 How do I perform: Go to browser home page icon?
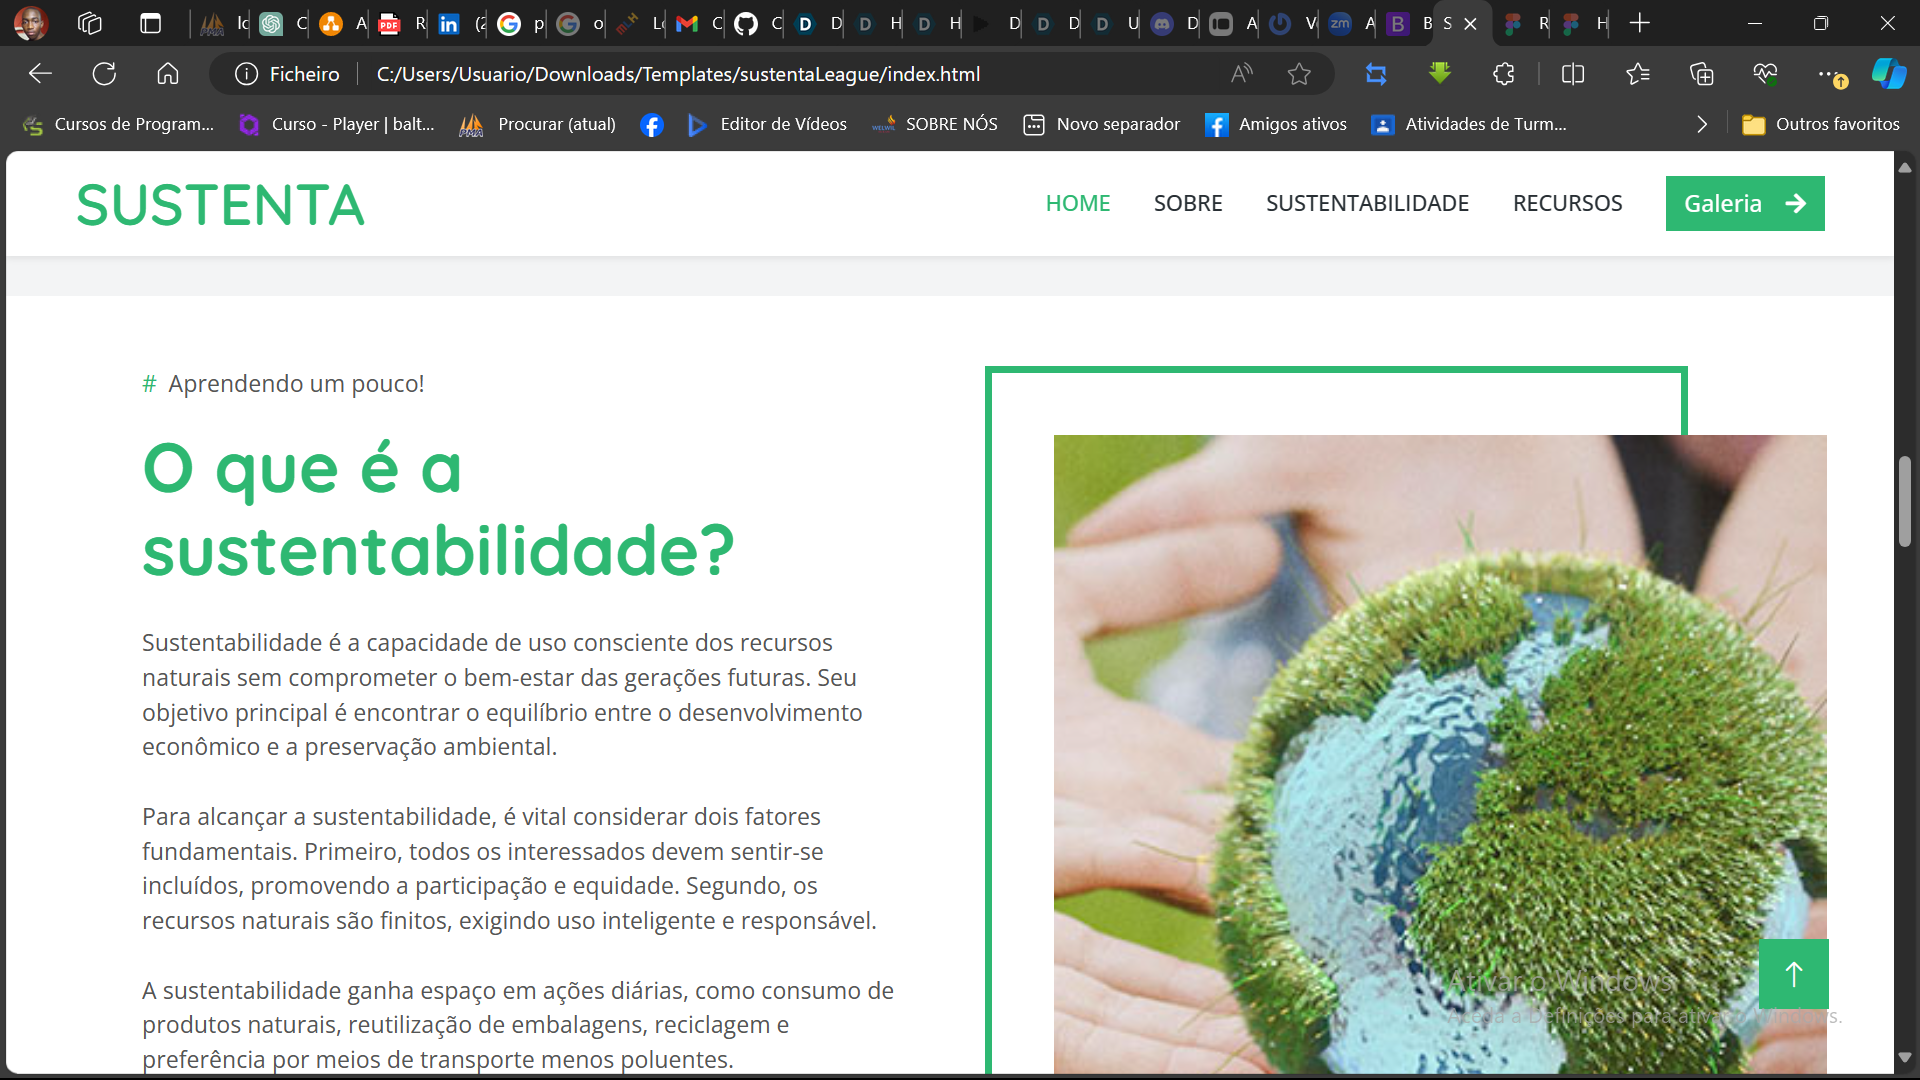tap(168, 74)
